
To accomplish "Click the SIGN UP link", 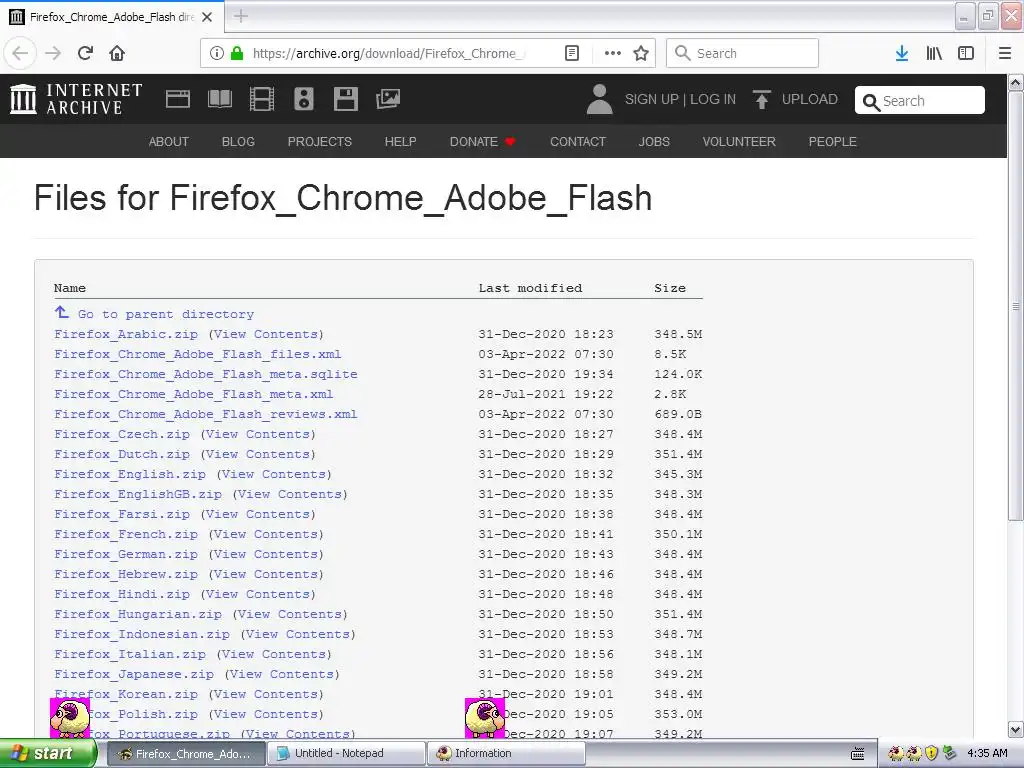I will coord(652,99).
